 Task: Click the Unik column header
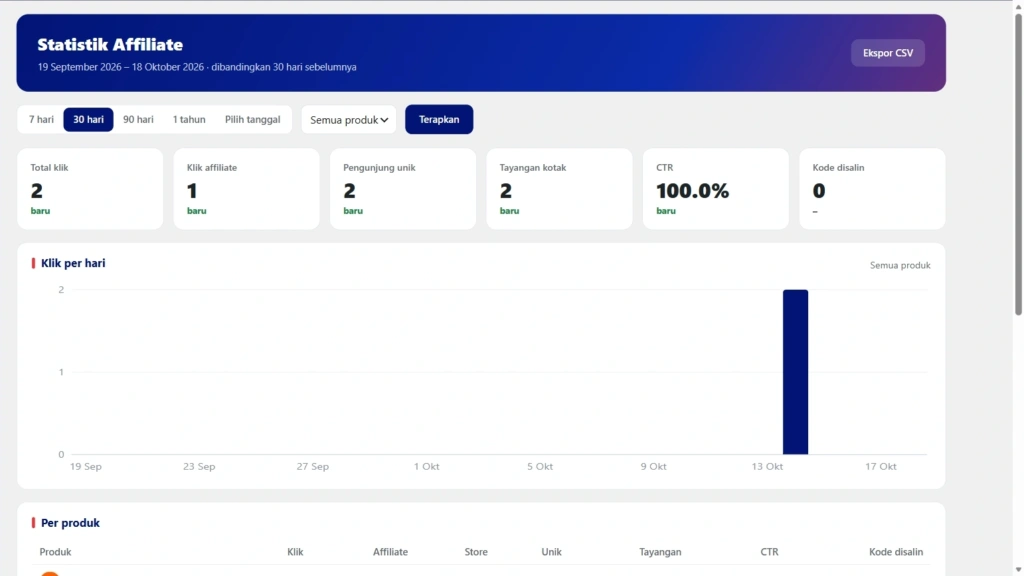click(551, 552)
